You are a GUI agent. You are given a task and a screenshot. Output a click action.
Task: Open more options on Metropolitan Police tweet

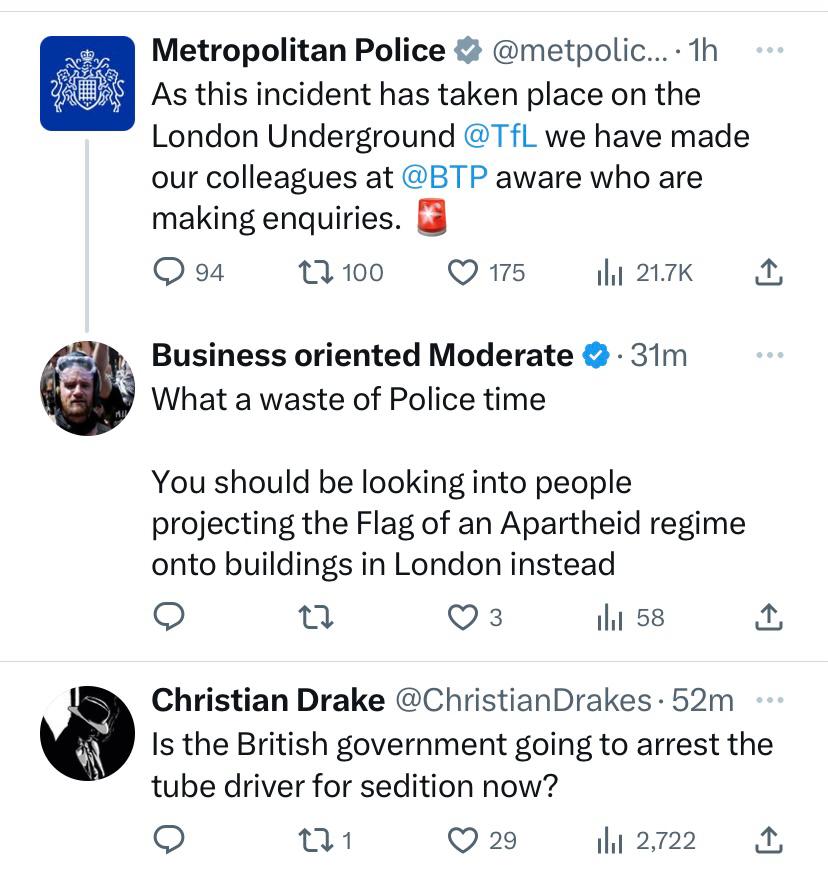[768, 50]
